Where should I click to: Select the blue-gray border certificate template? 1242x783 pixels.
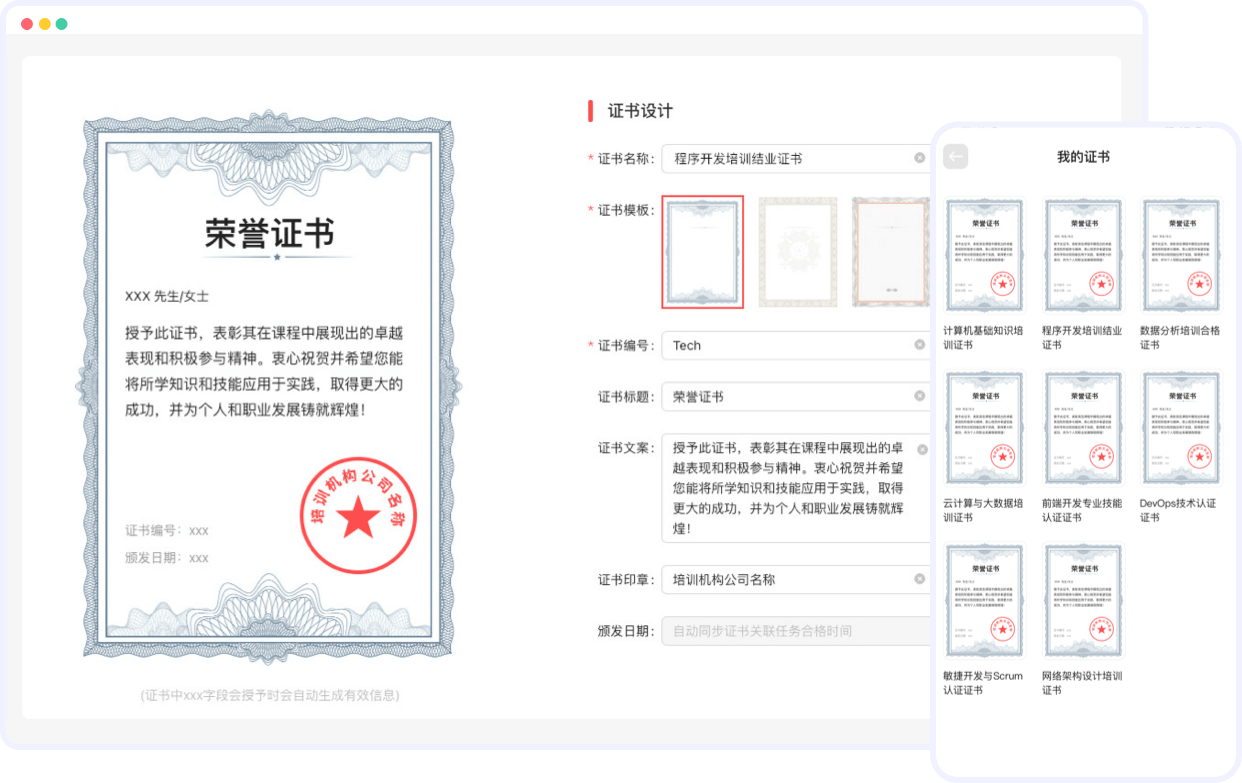pyautogui.click(x=702, y=251)
